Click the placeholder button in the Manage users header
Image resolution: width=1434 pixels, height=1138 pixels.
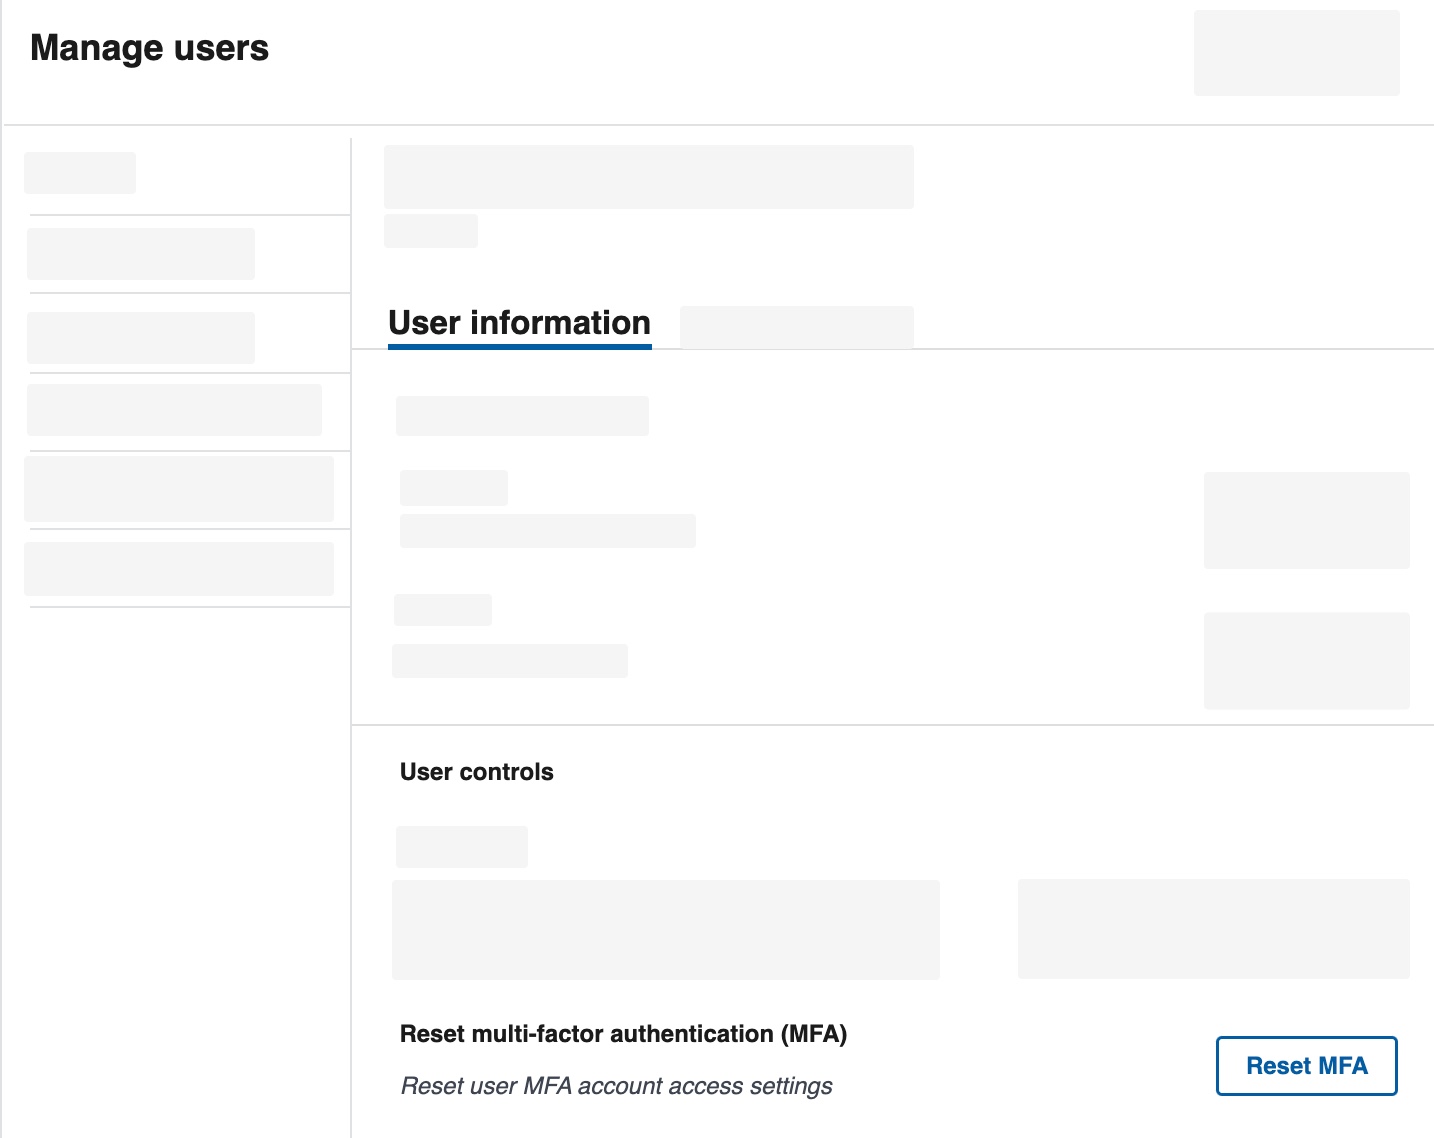(1296, 53)
